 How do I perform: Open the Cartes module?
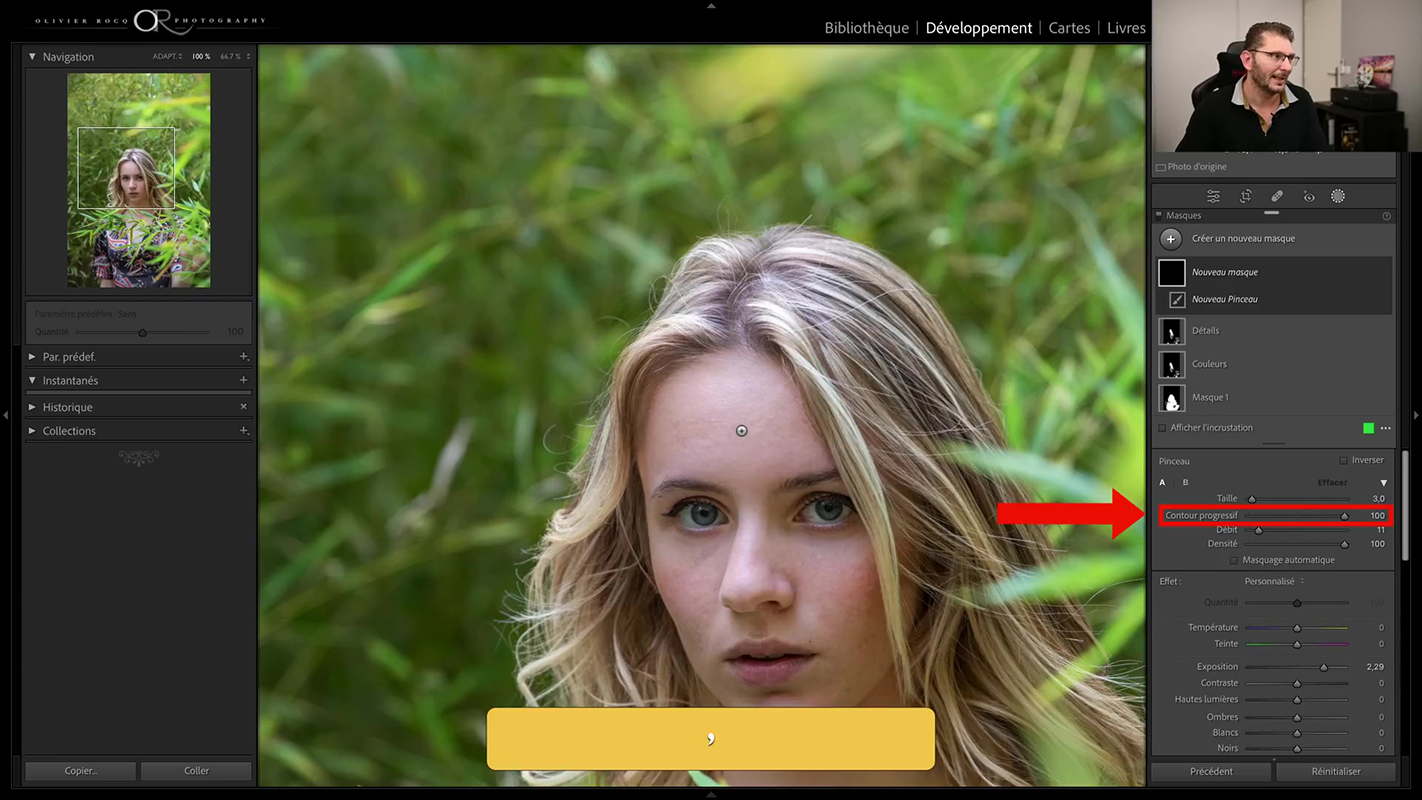click(1069, 28)
